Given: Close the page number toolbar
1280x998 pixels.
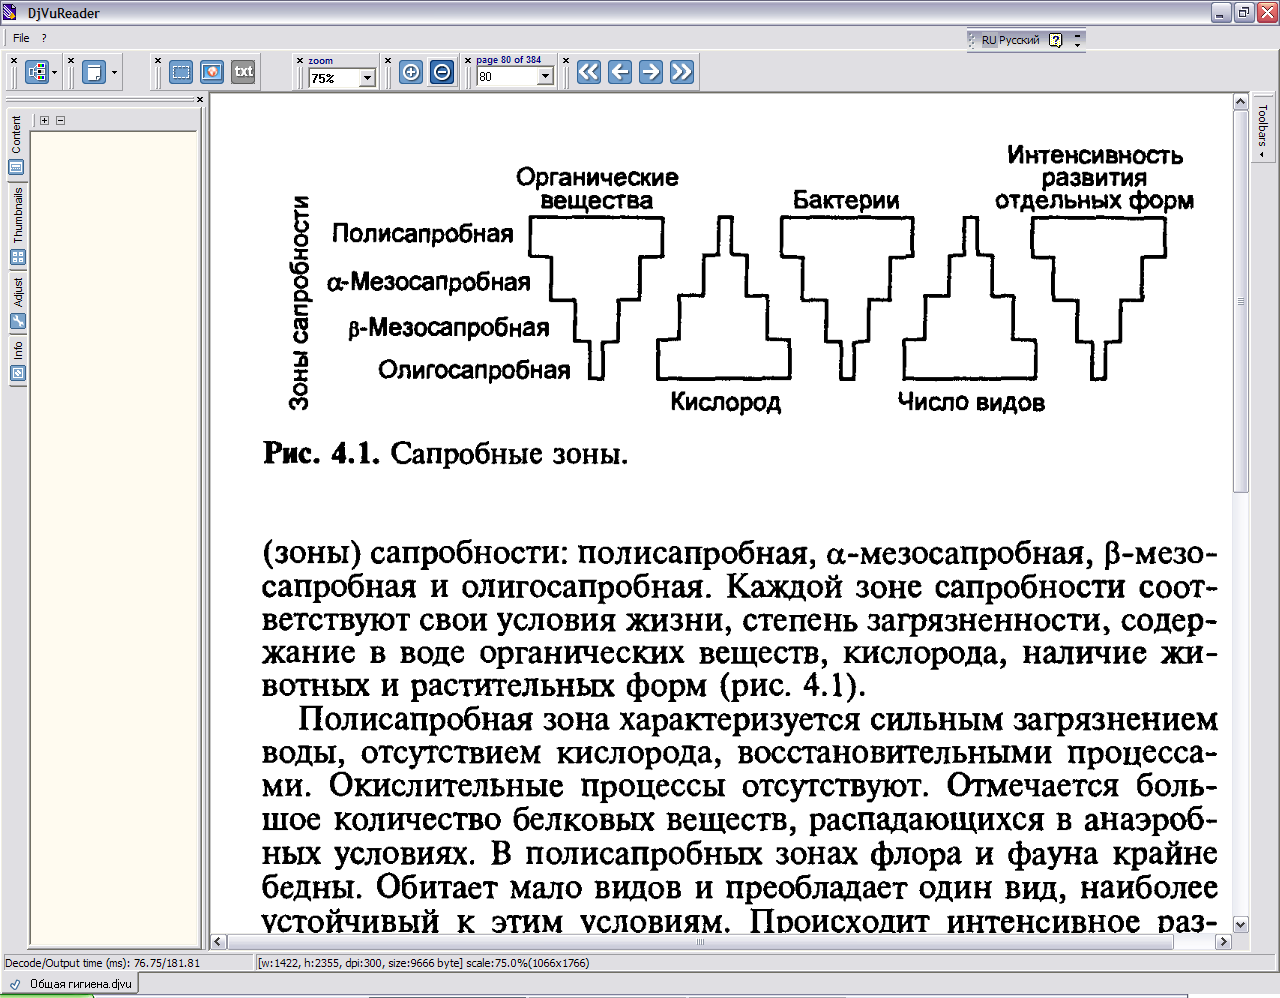Looking at the screenshot, I should pos(468,61).
